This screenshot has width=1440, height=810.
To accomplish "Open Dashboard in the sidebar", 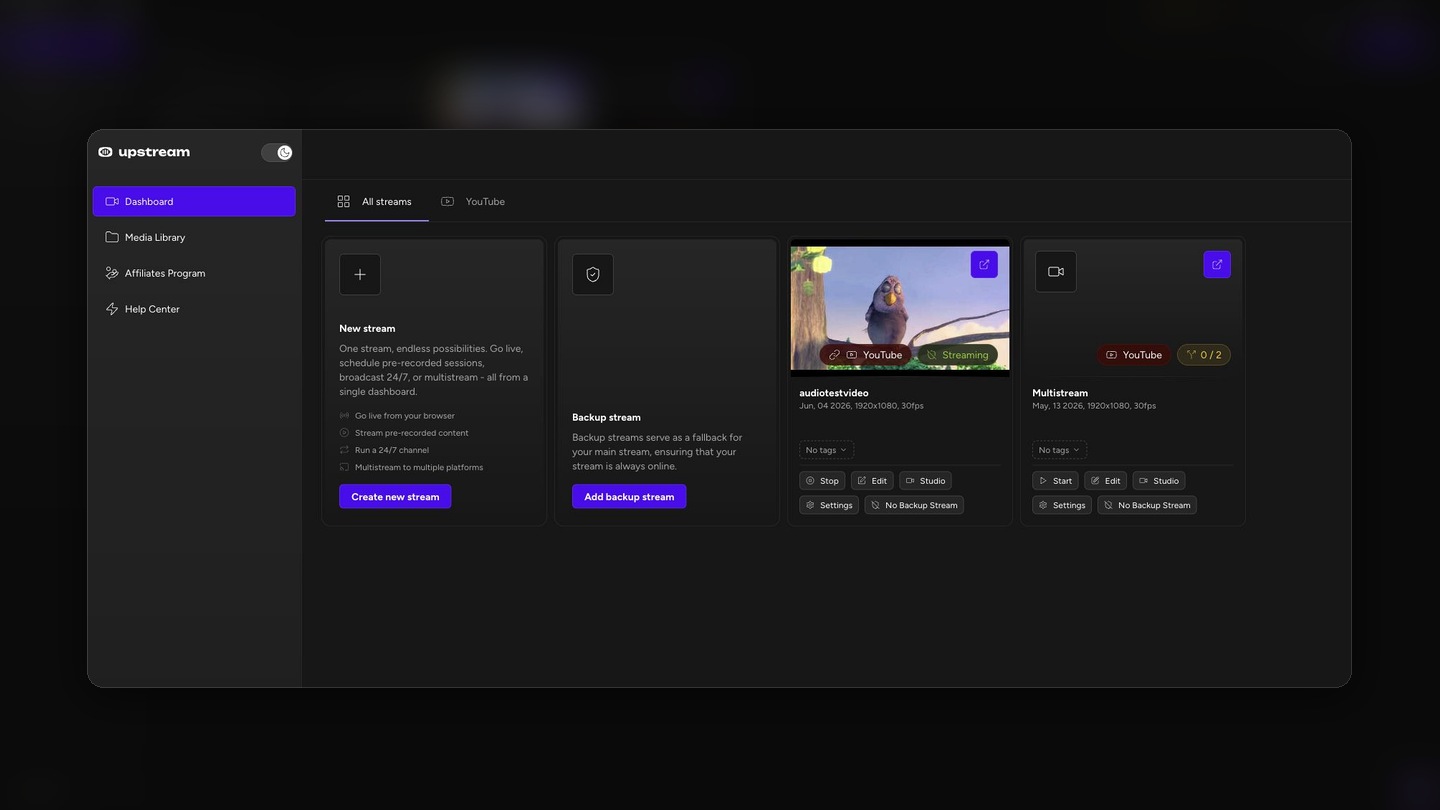I will coord(194,201).
